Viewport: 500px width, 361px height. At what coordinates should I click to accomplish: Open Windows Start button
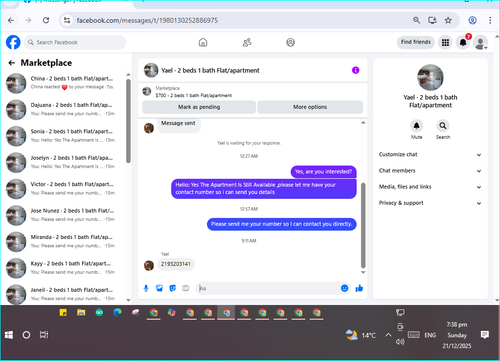(x=9, y=335)
